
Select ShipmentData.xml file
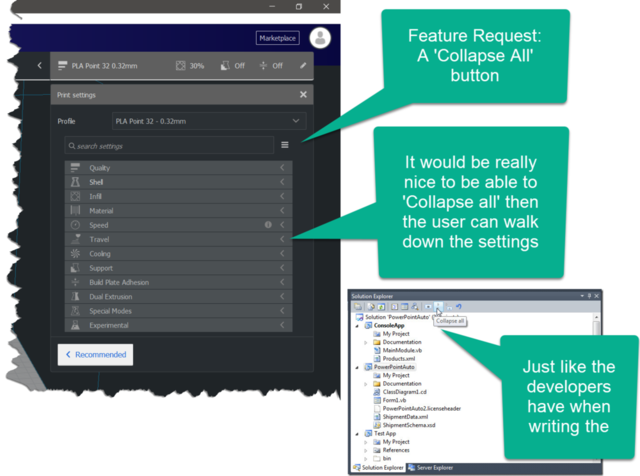(401, 417)
